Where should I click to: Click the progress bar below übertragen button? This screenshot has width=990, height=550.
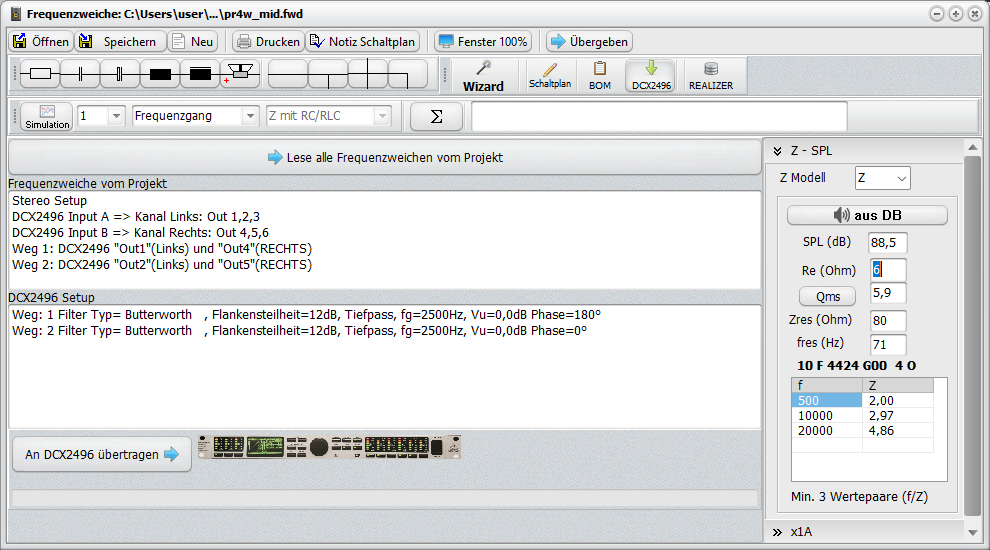pos(385,499)
